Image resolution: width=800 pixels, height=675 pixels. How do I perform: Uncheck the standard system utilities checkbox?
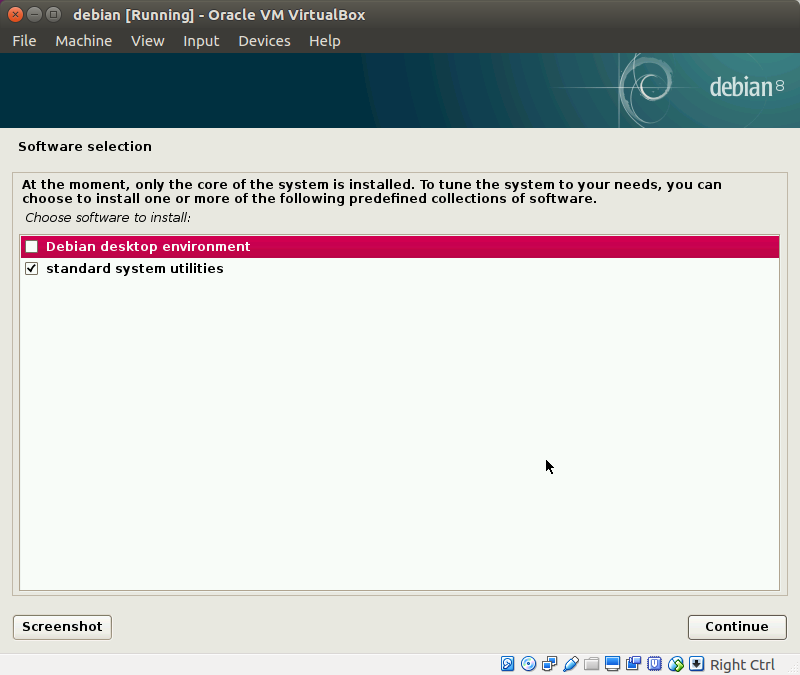[x=32, y=268]
